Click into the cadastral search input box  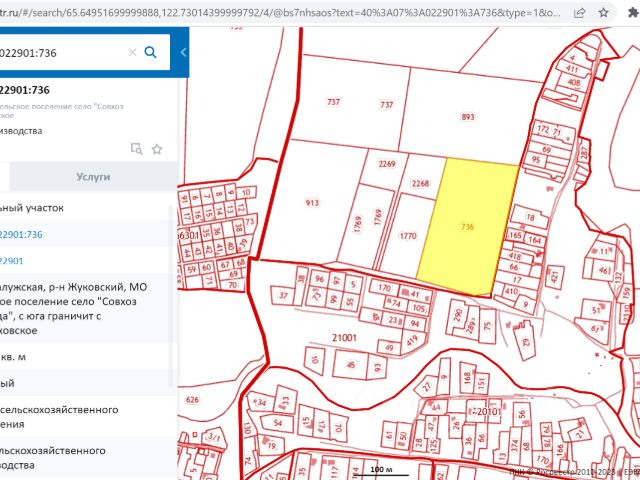(x=60, y=52)
